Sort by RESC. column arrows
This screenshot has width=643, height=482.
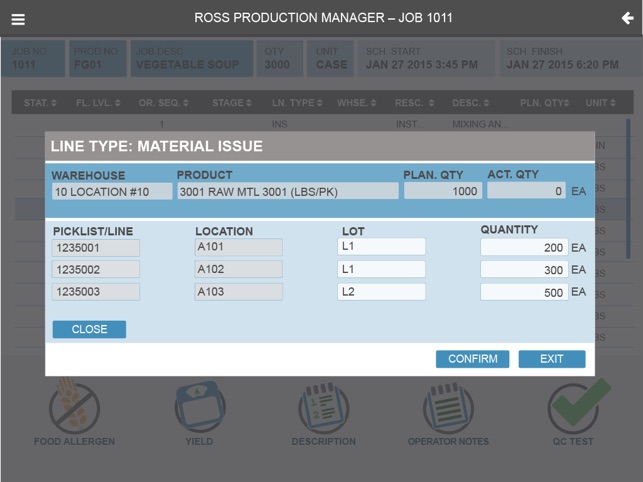431,103
